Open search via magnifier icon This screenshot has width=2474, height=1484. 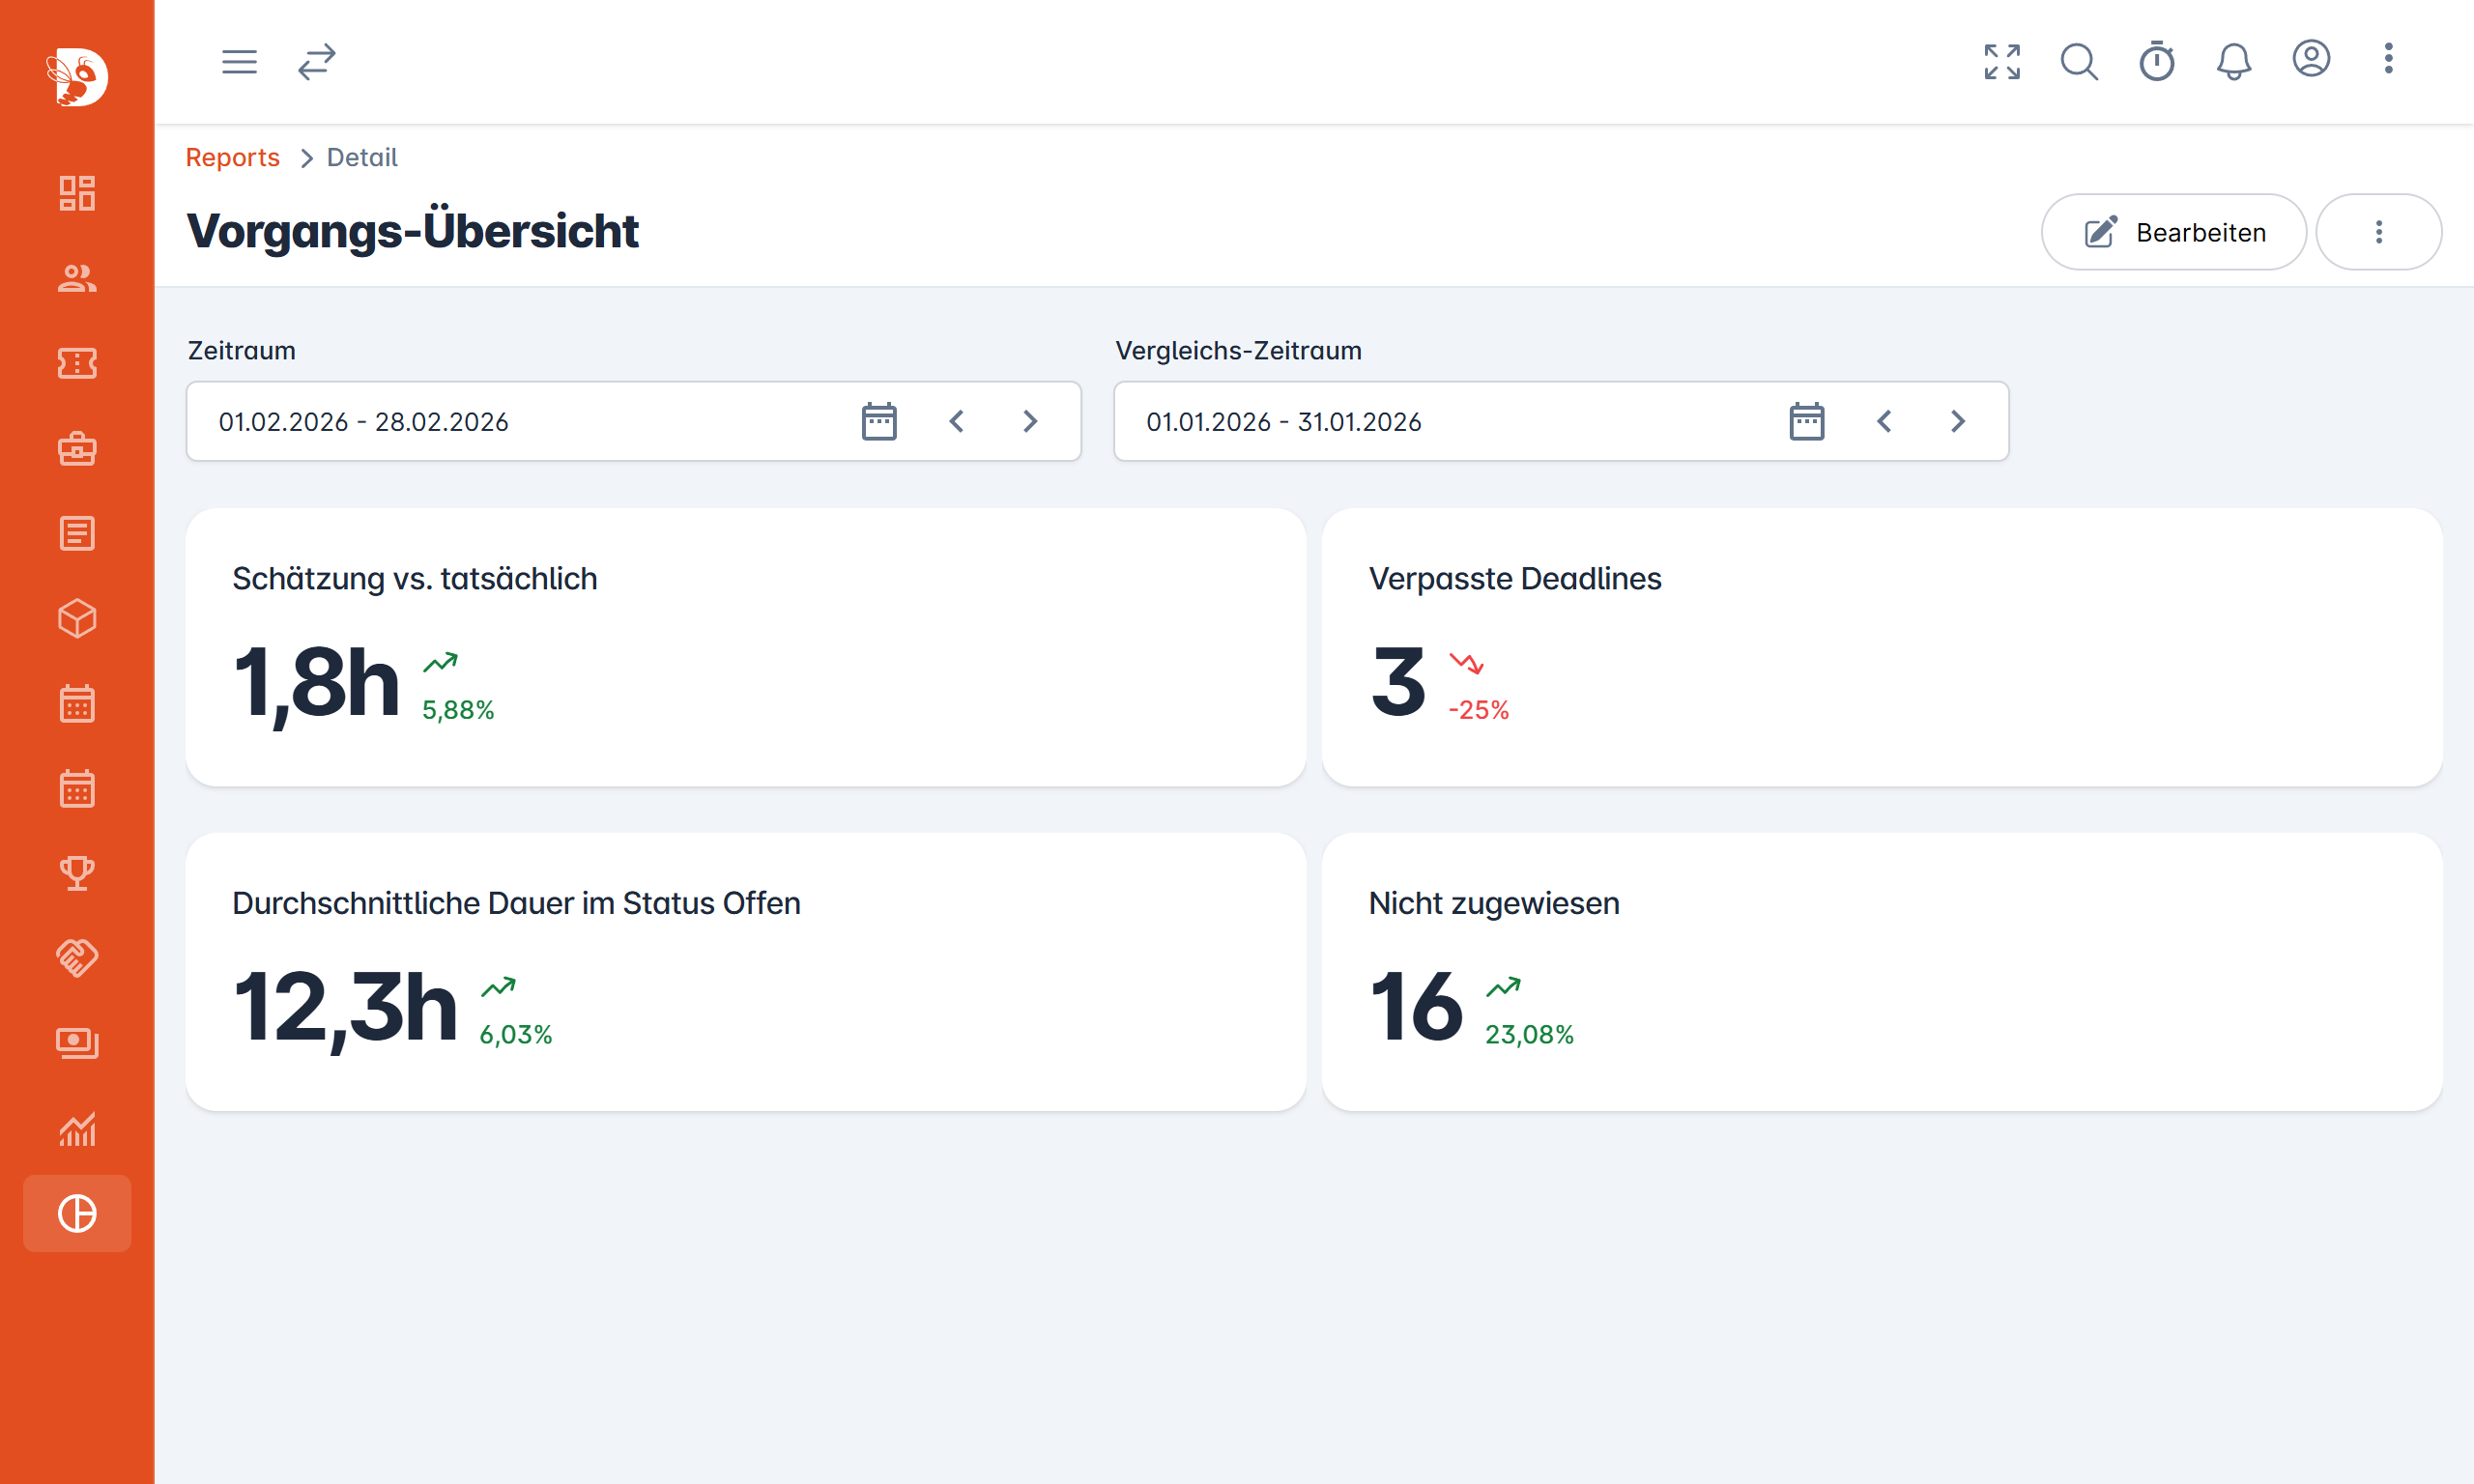2079,62
